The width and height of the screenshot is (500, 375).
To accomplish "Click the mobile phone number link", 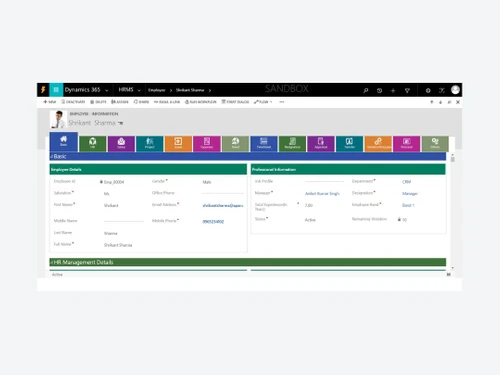I will tap(213, 221).
